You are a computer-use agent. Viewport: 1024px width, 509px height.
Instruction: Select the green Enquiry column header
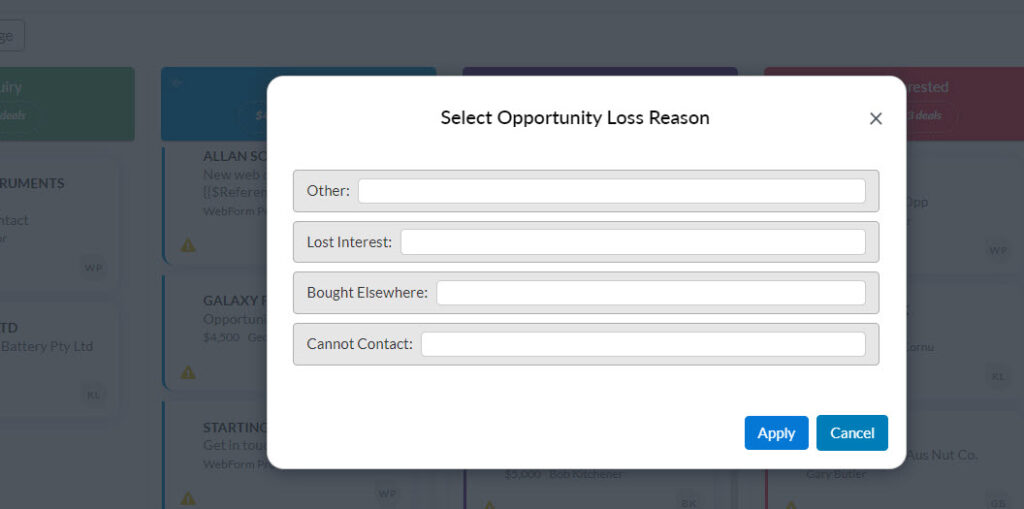pos(67,104)
